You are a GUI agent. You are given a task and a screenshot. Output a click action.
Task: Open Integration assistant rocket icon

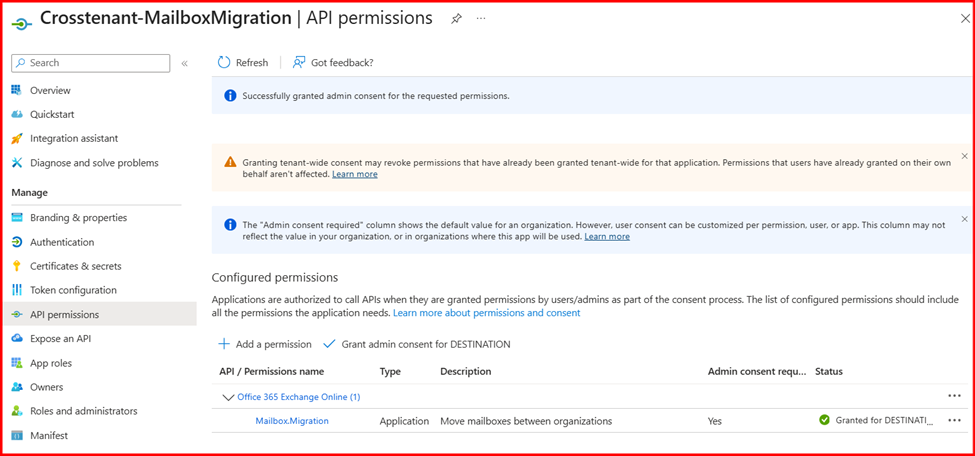[17, 139]
